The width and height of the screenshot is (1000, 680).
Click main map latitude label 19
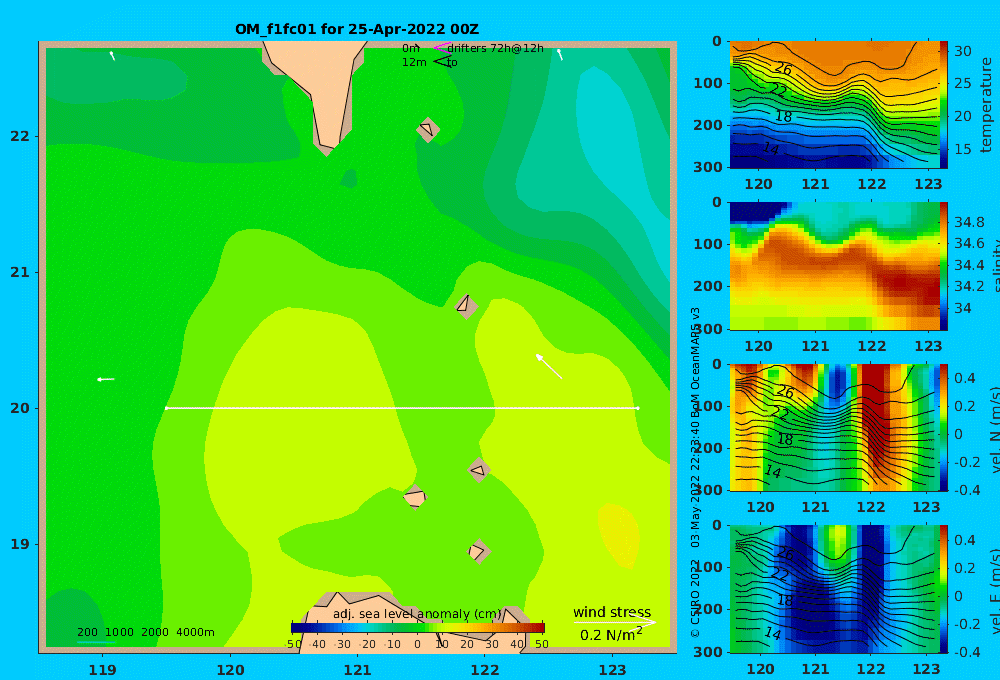[20, 544]
